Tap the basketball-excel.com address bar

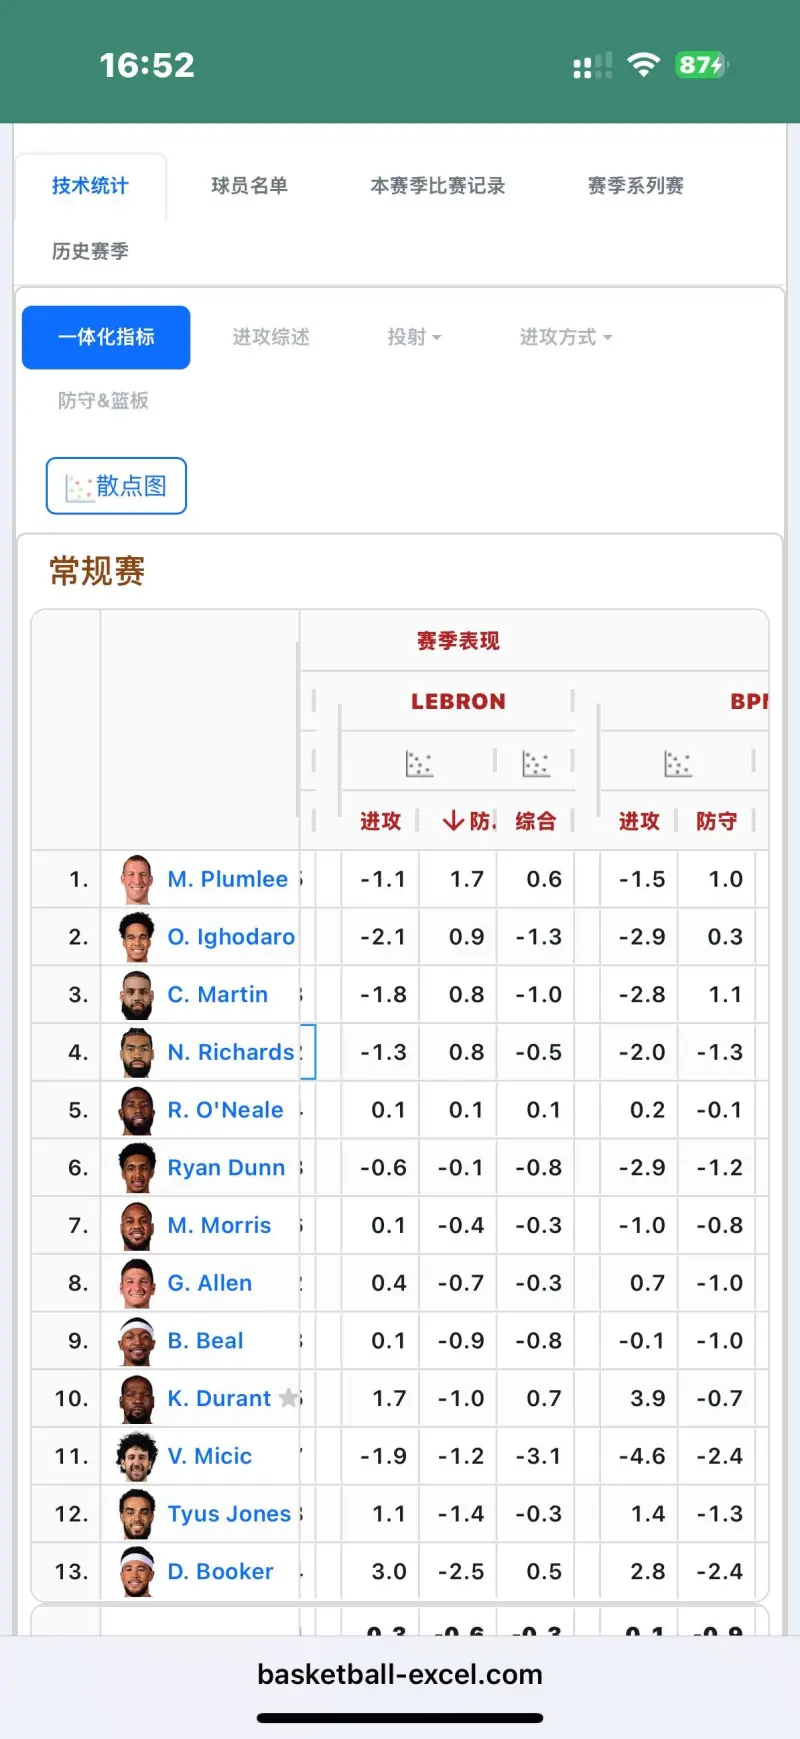pyautogui.click(x=400, y=1674)
